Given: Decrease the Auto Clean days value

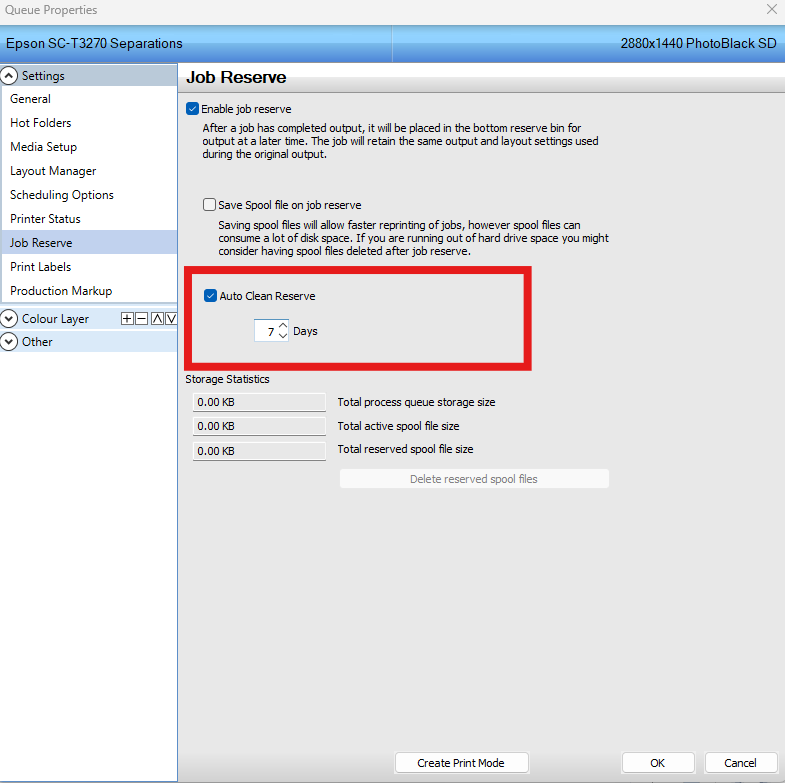Looking at the screenshot, I should pos(283,336).
